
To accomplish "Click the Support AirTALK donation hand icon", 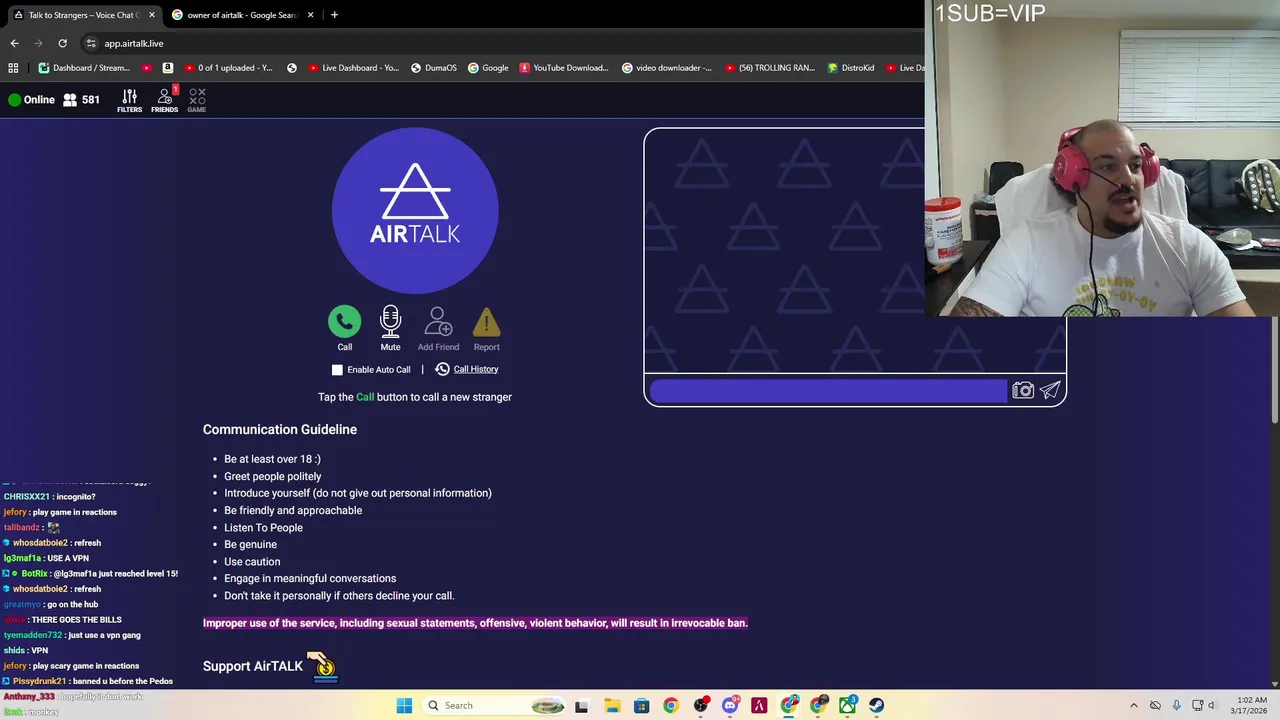I will pos(322,666).
